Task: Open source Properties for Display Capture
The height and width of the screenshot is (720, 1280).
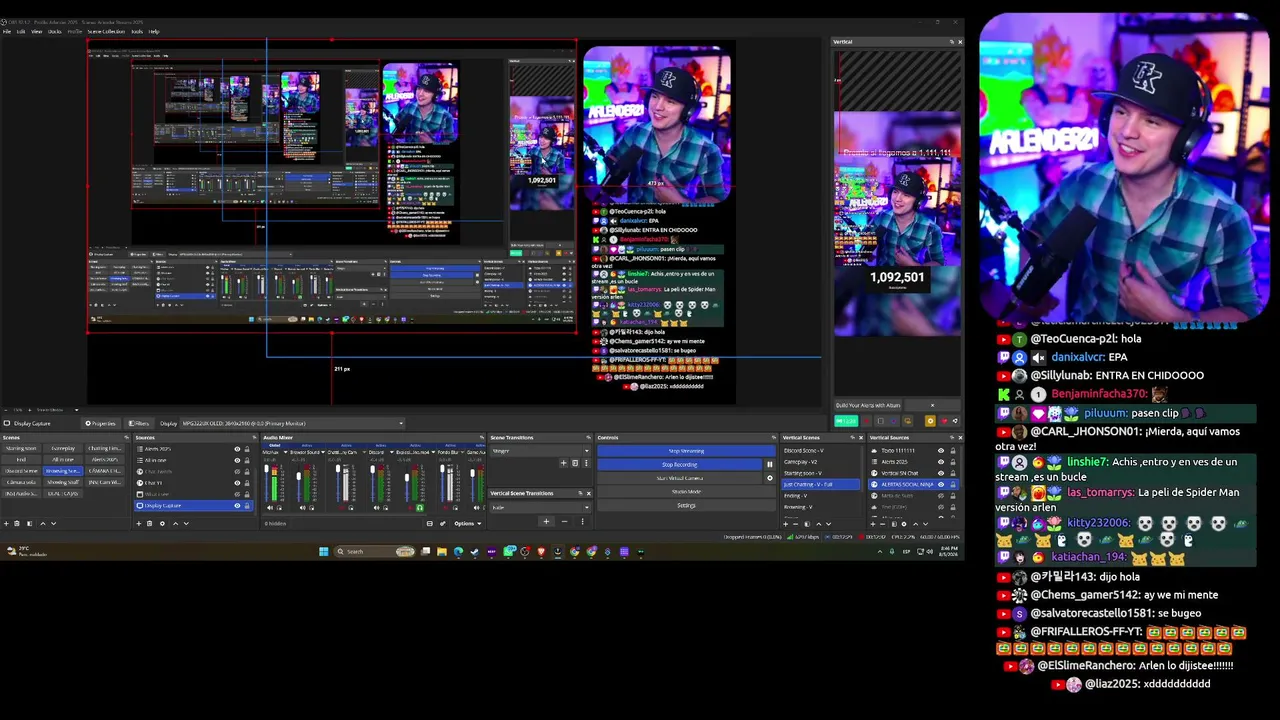Action: coord(100,423)
